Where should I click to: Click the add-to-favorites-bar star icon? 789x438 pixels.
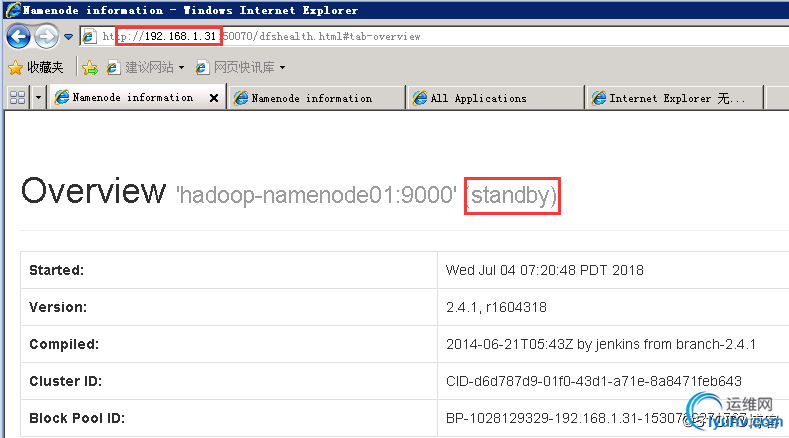90,67
